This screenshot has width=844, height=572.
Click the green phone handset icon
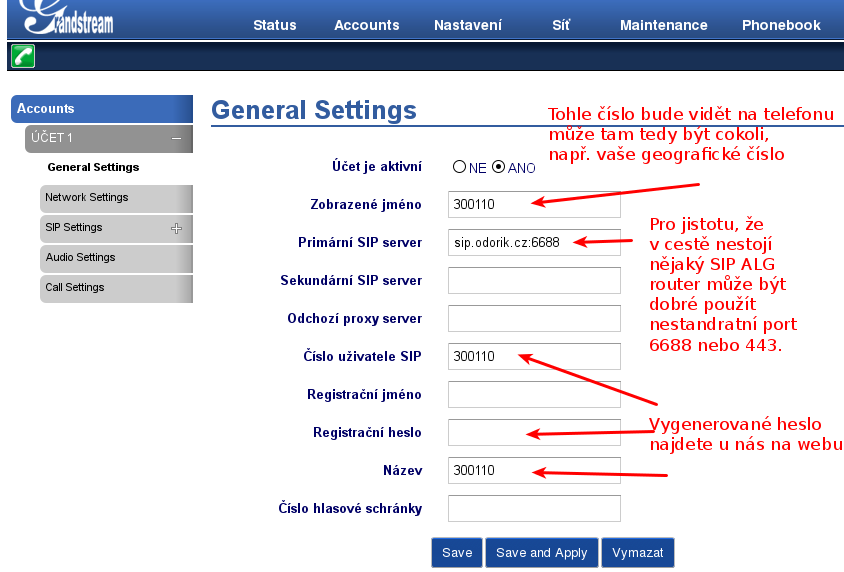(23, 56)
